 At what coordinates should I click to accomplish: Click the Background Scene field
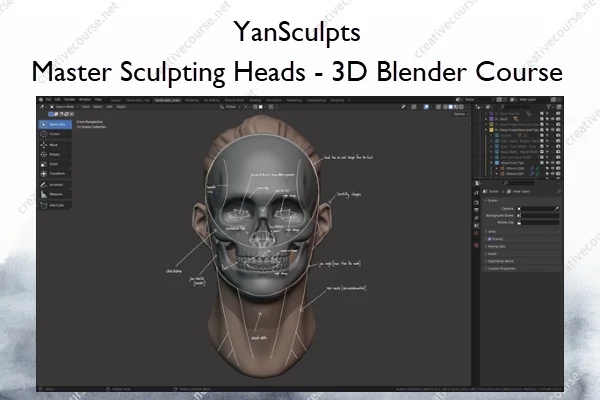pyautogui.click(x=538, y=216)
